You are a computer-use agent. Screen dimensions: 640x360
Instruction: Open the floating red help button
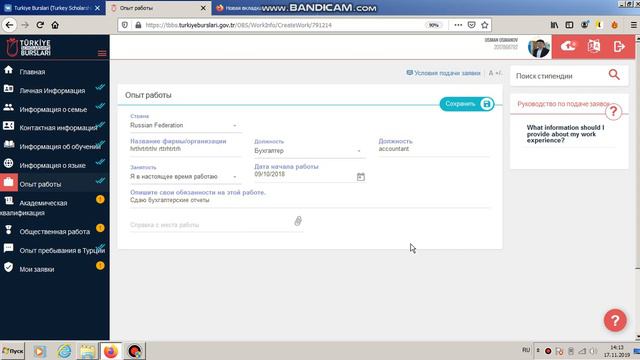pyautogui.click(x=615, y=320)
